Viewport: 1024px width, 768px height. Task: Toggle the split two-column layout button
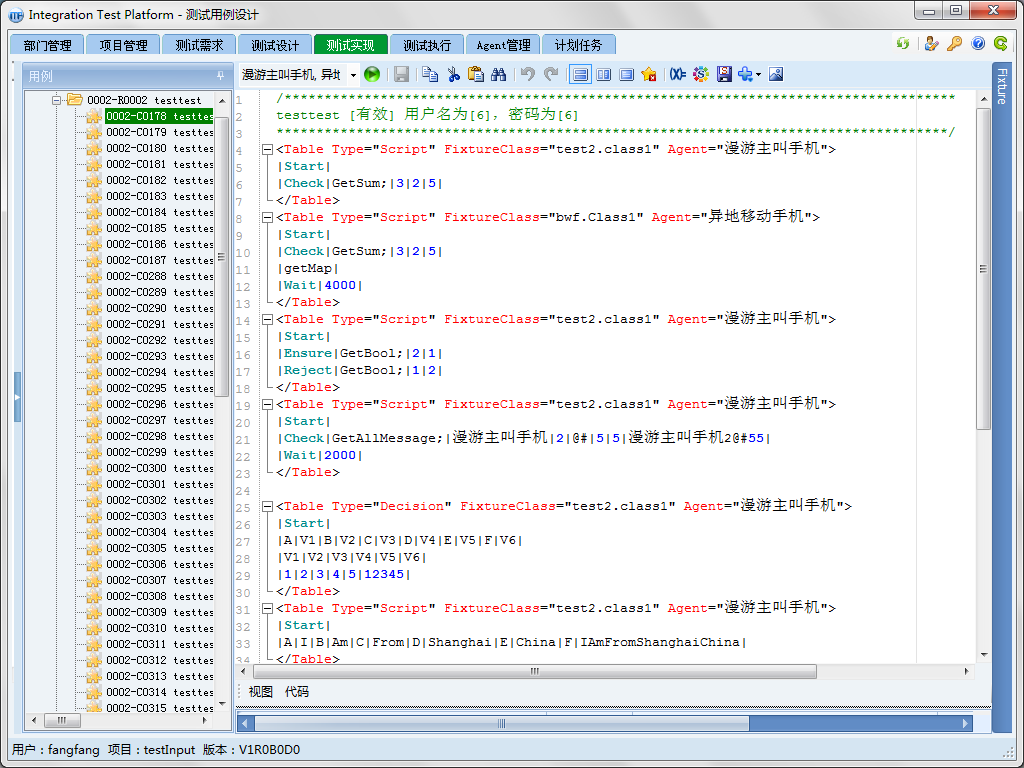pos(603,74)
